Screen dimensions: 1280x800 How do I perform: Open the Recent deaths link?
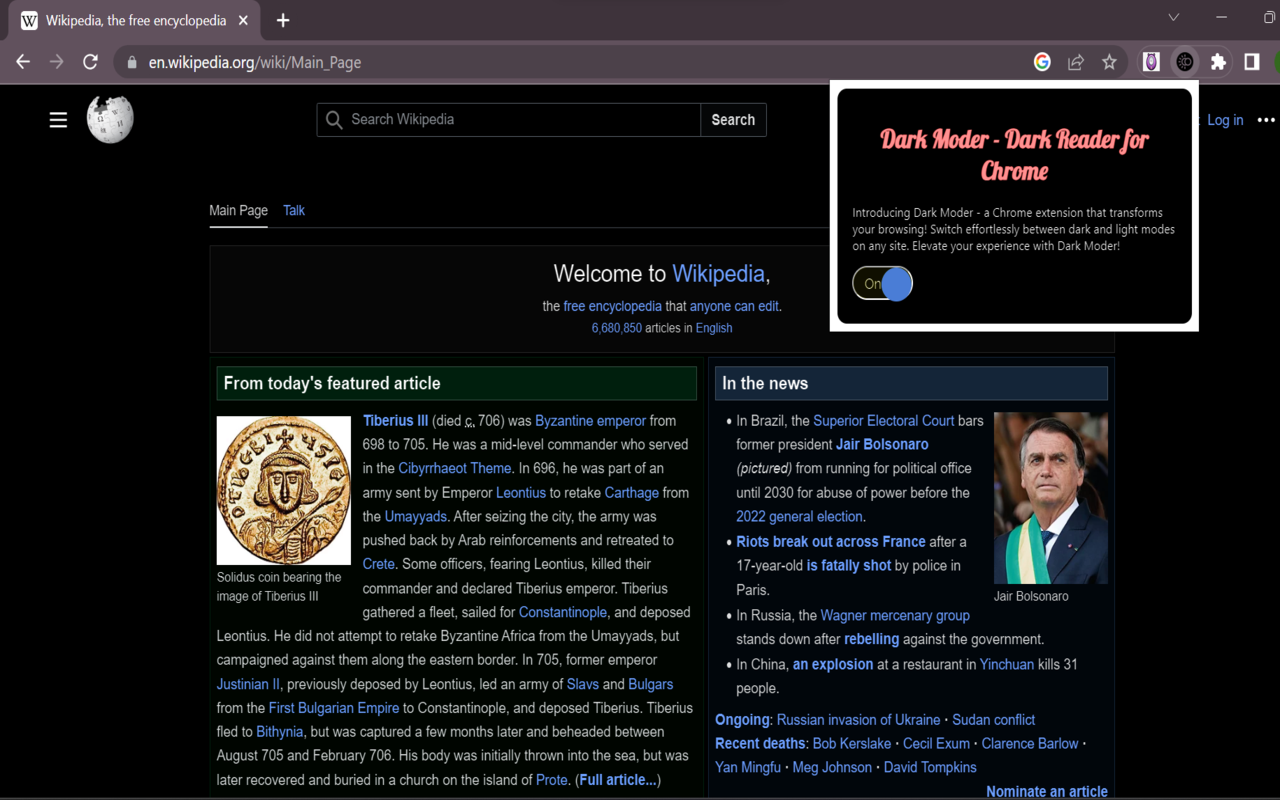click(760, 744)
